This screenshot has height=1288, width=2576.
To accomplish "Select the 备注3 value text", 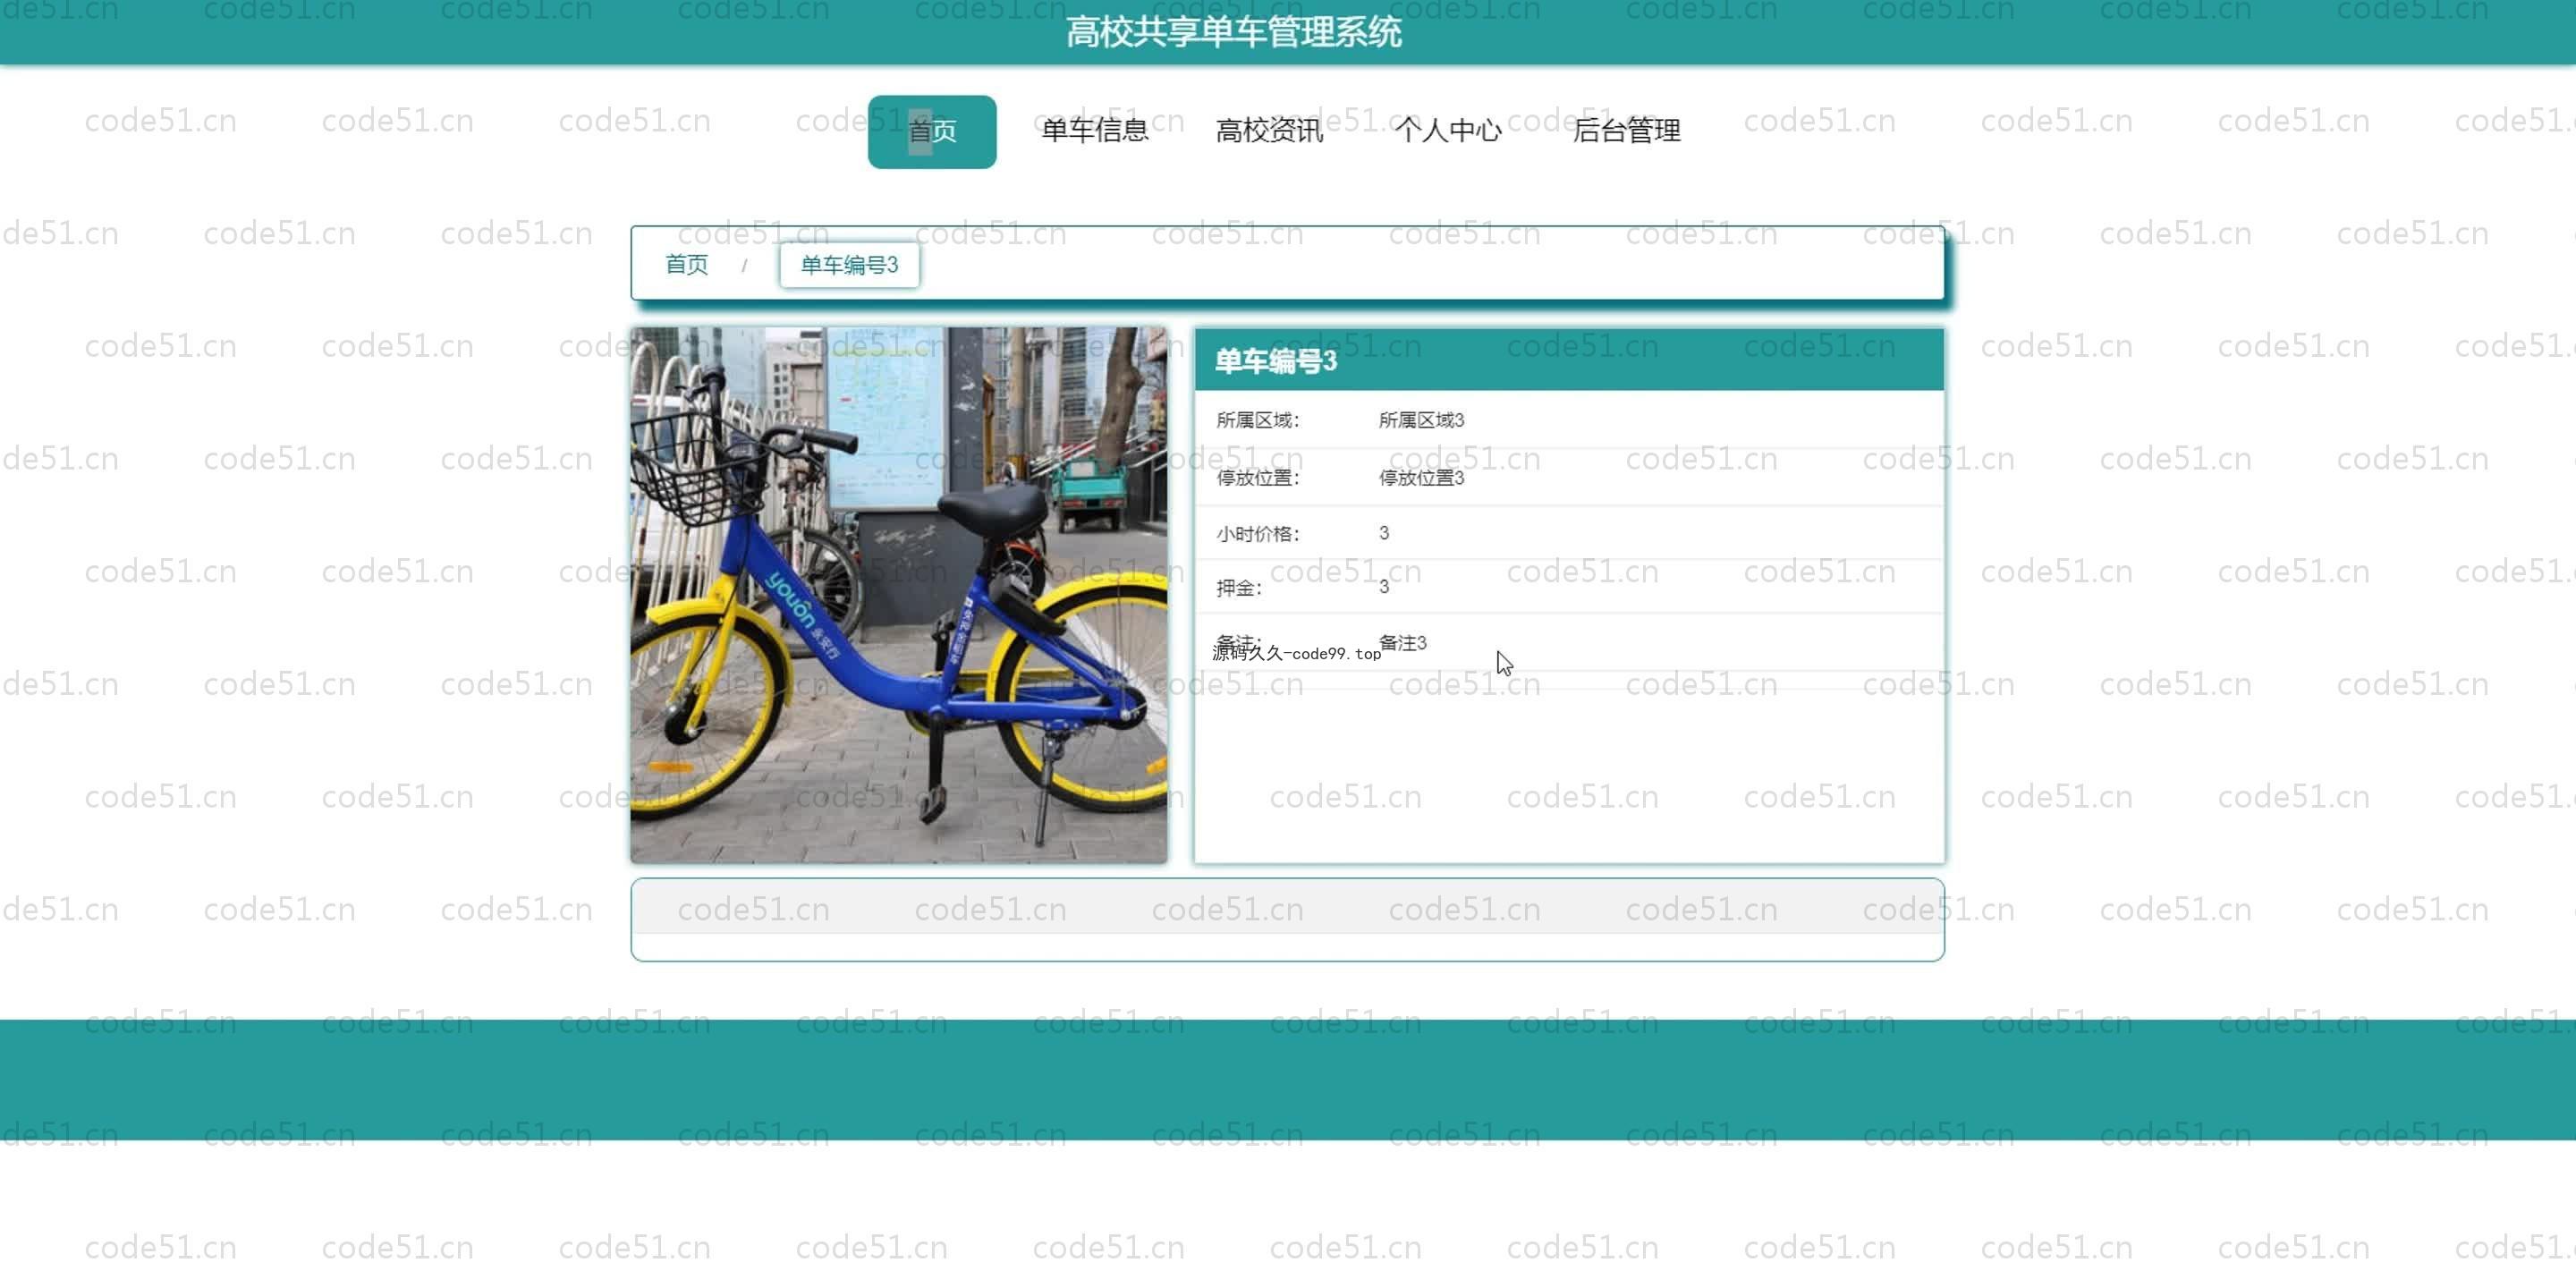I will click(x=1402, y=643).
